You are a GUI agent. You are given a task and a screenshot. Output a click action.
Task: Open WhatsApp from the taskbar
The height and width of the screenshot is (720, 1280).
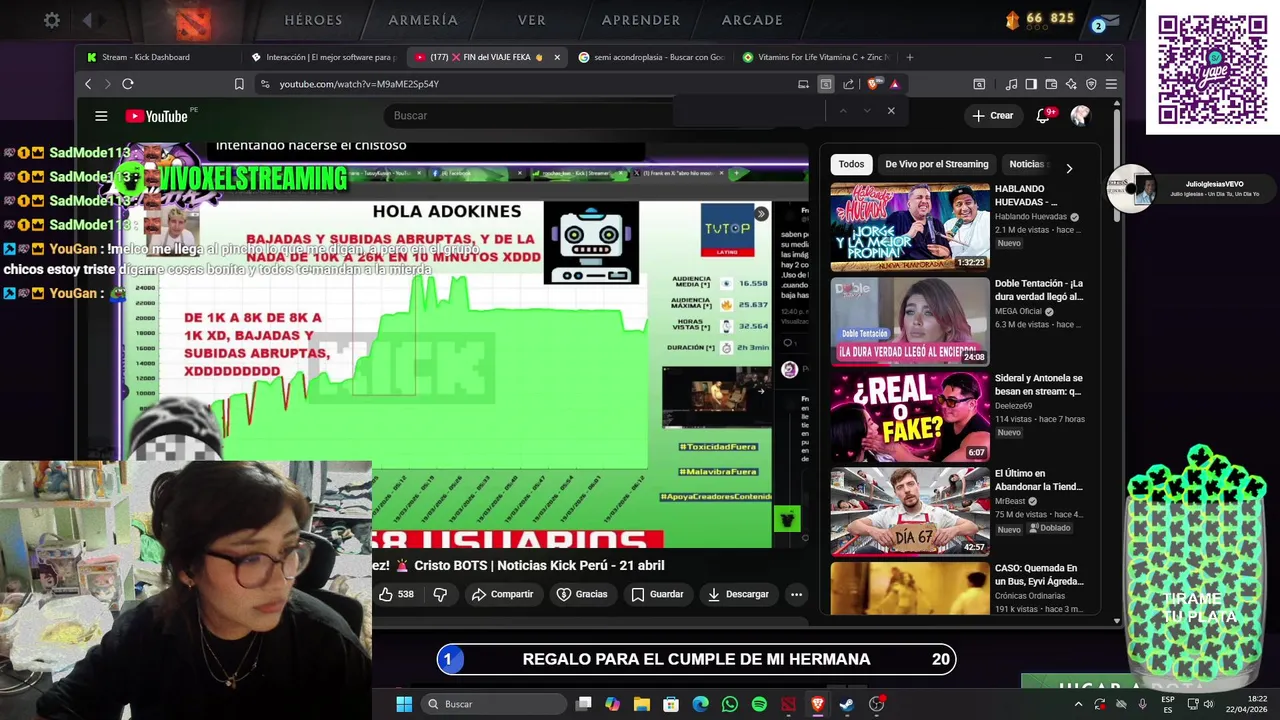tap(730, 704)
